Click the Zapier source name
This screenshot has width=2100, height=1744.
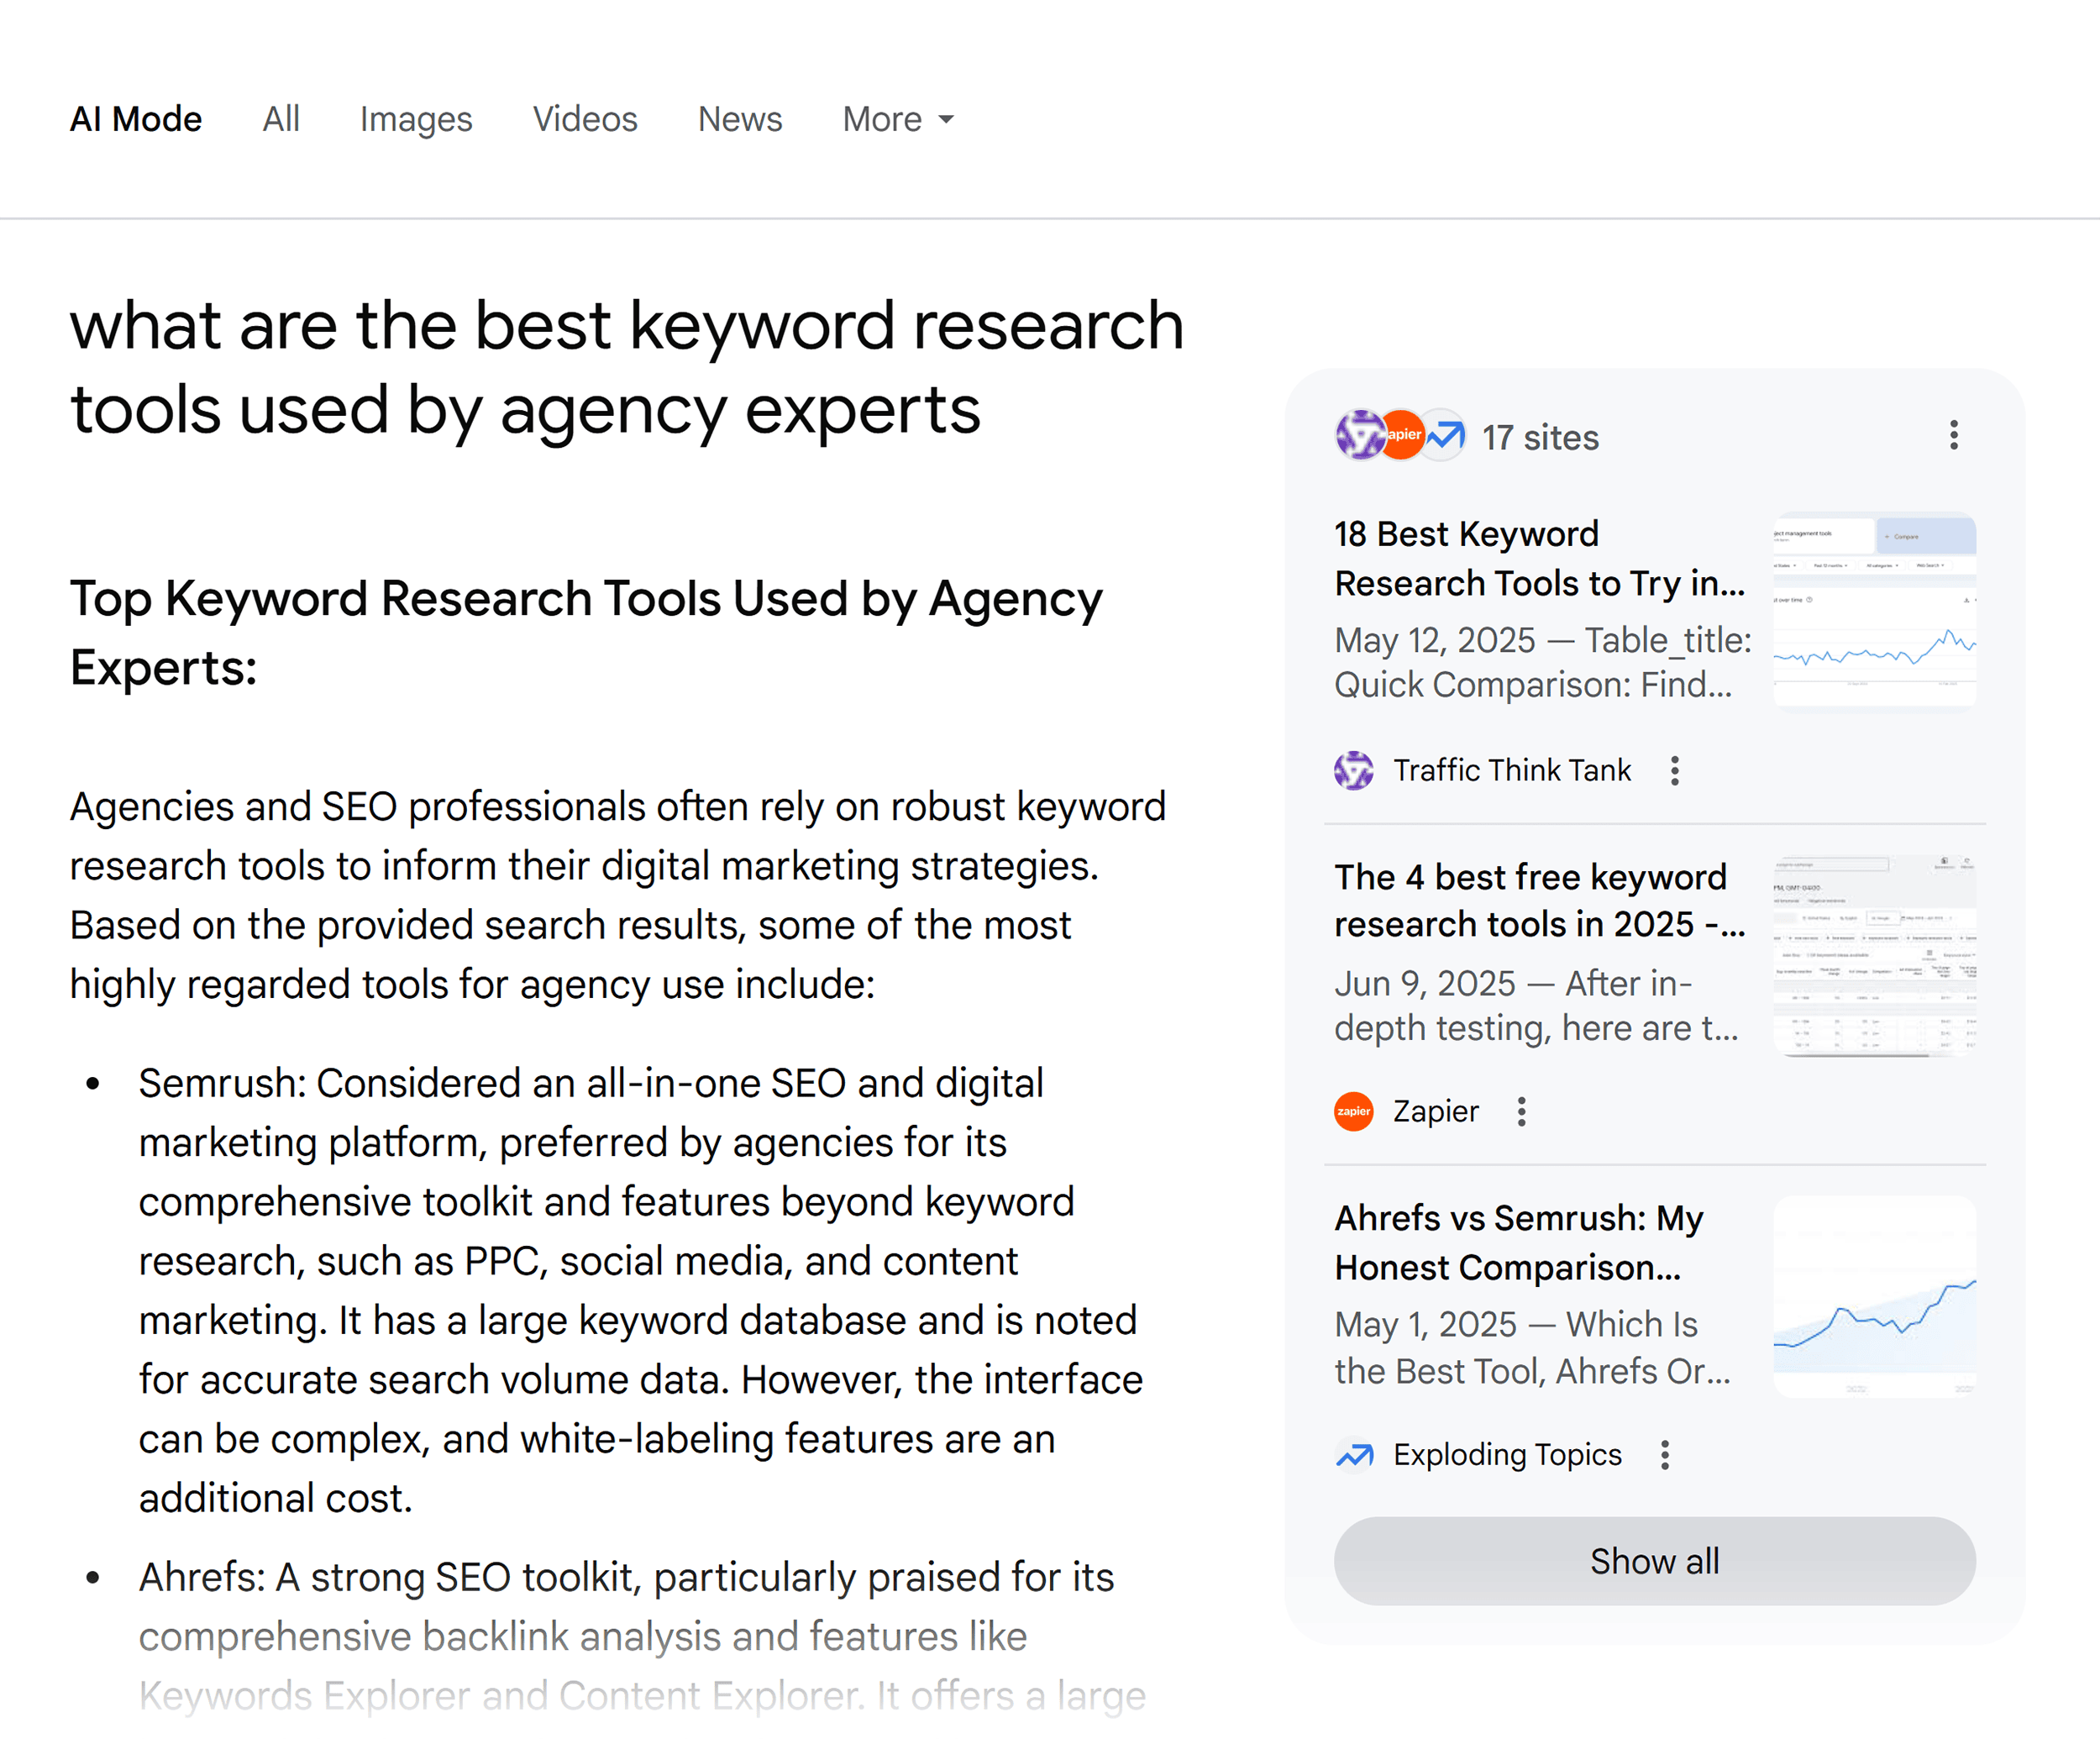[x=1436, y=1111]
